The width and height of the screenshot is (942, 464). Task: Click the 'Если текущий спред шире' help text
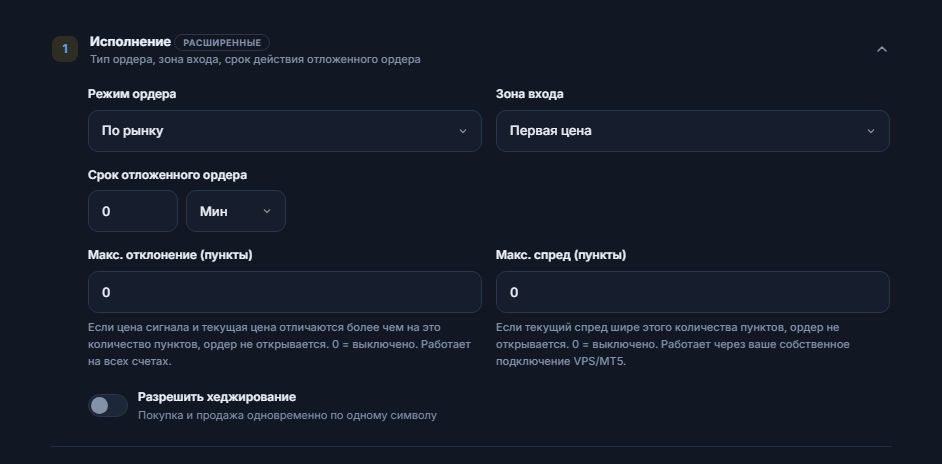(x=673, y=345)
